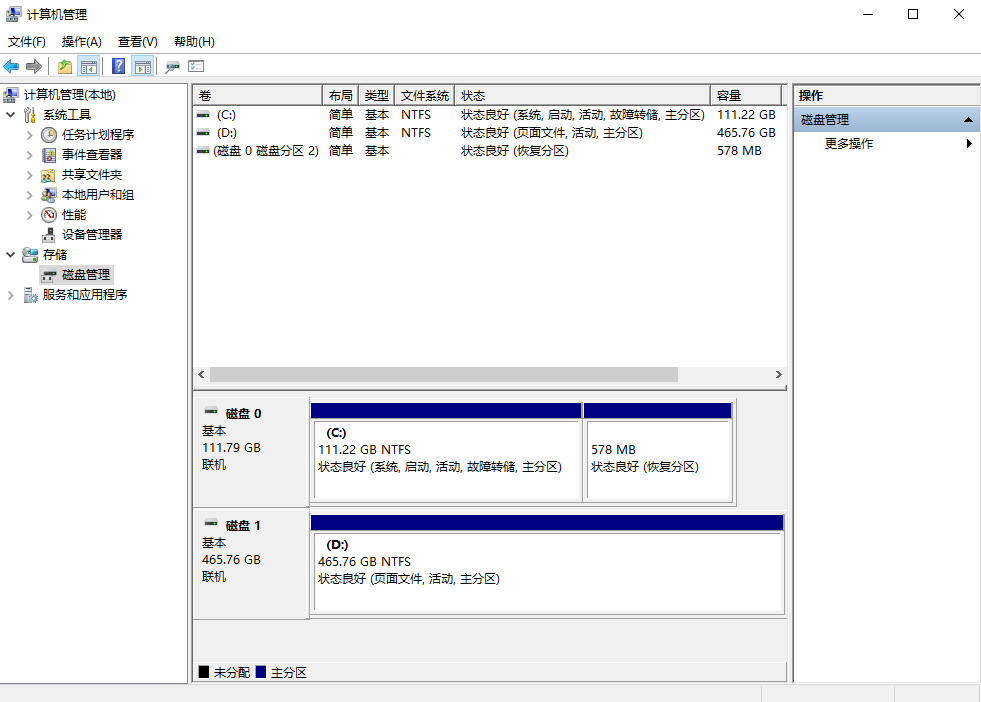Image resolution: width=981 pixels, height=702 pixels.
Task: Click the blue 主分区 legend swatch
Action: 261,672
